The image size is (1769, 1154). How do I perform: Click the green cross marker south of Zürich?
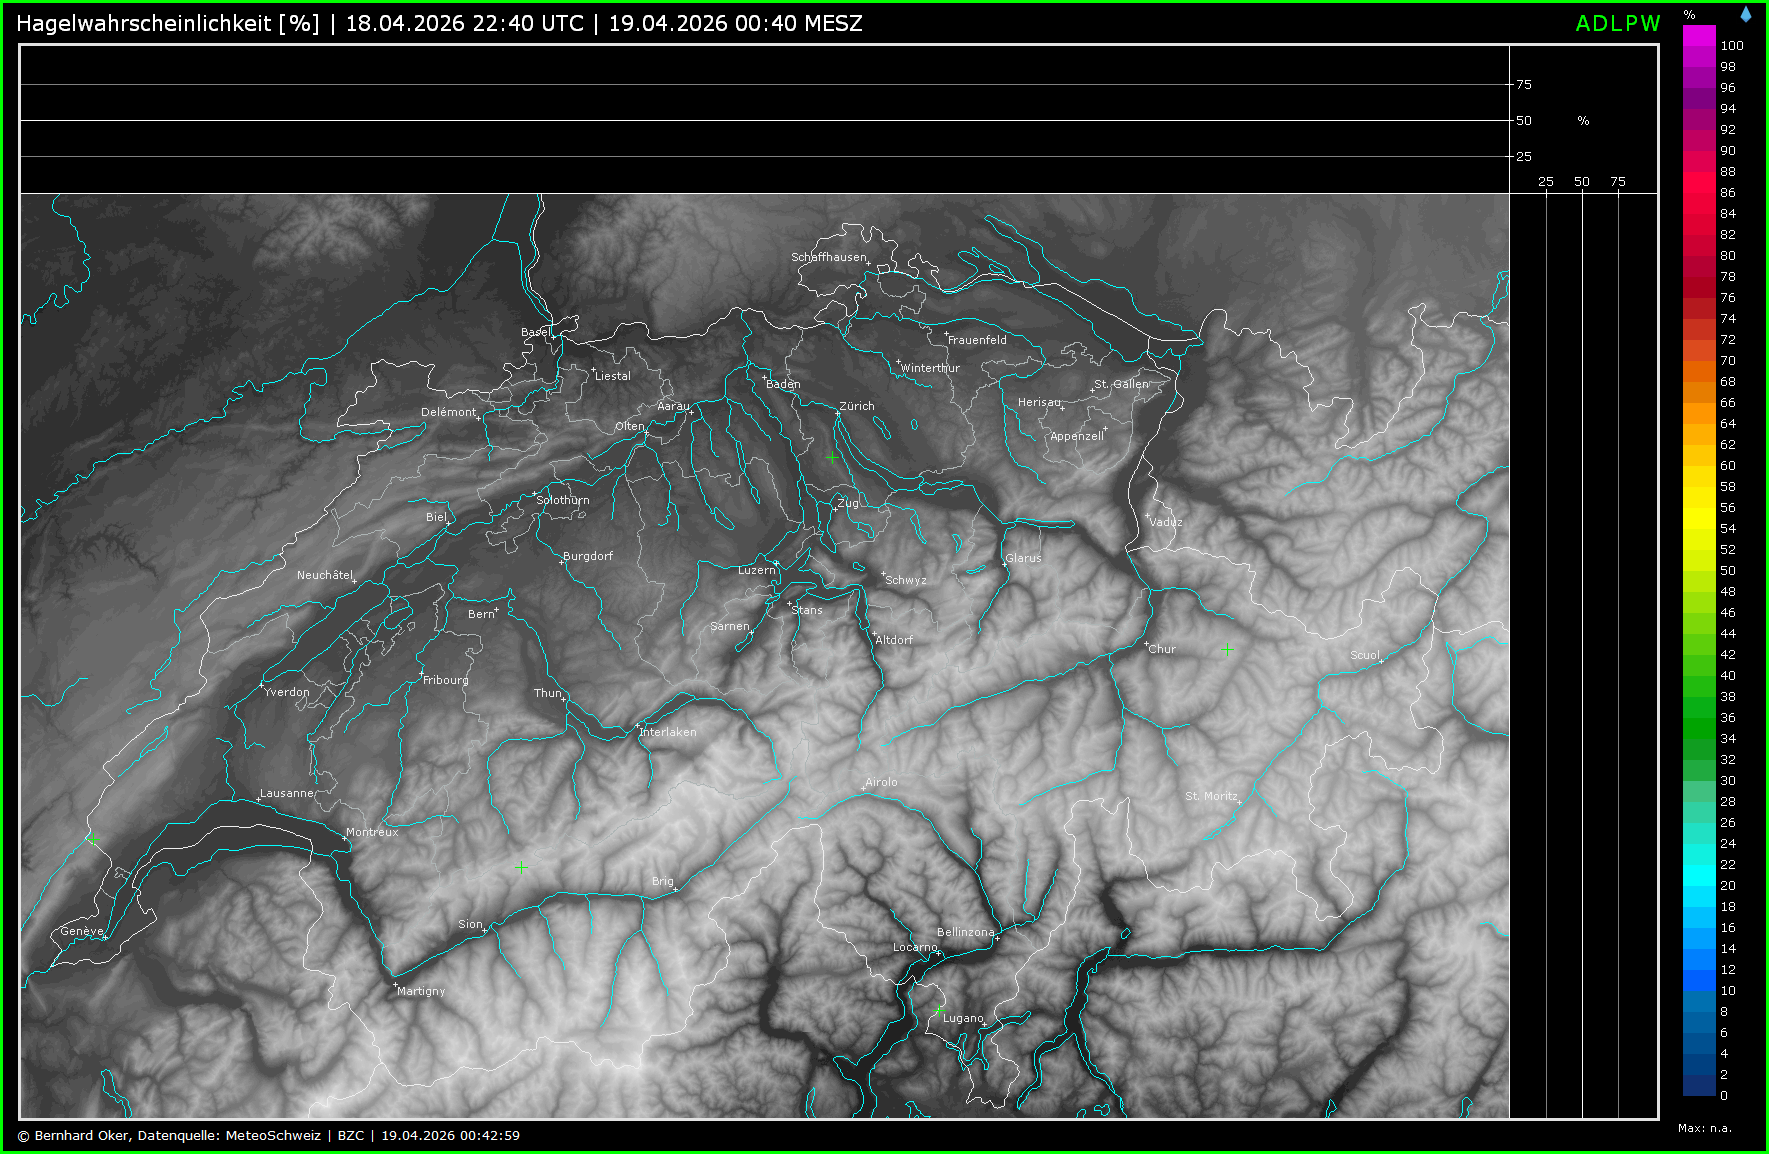pos(833,457)
